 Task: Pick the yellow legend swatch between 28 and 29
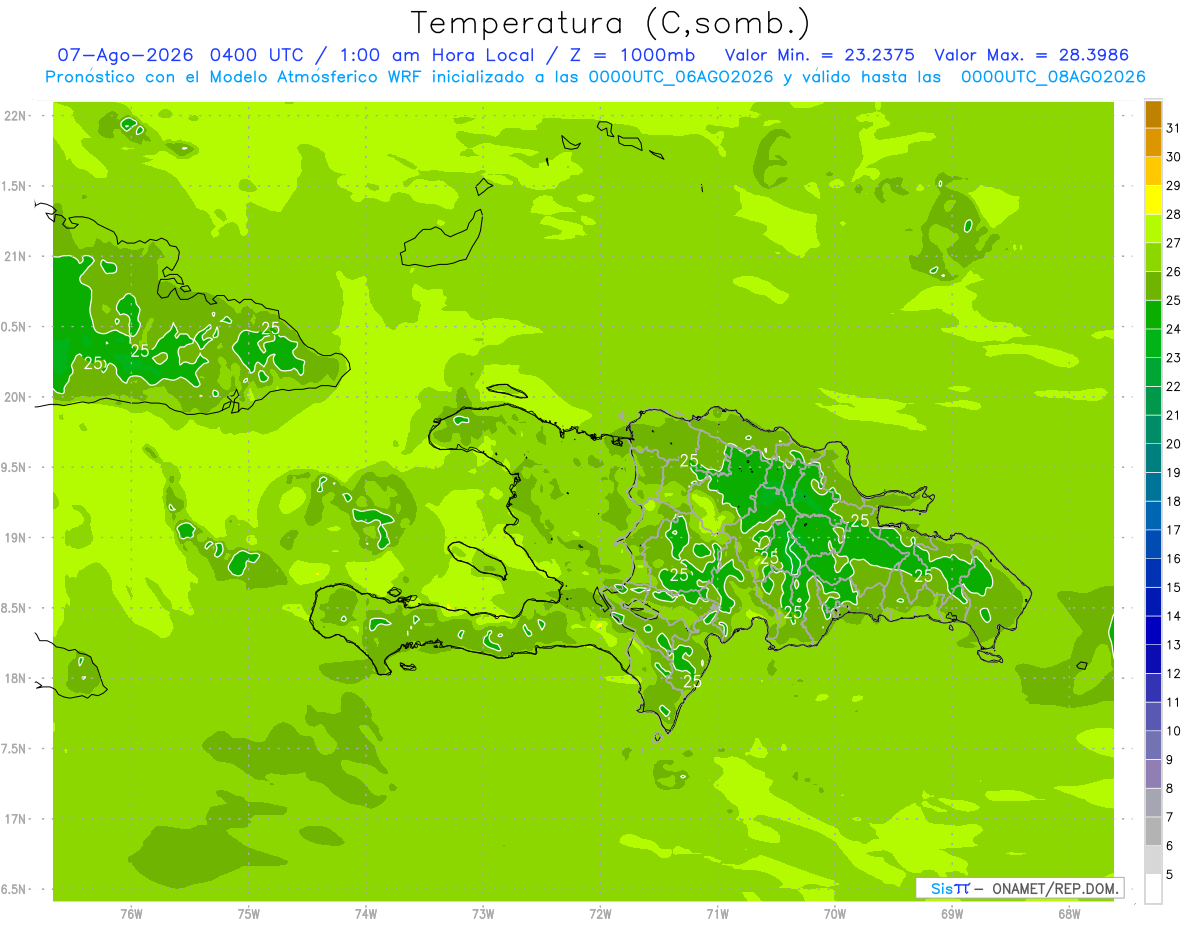coord(1153,201)
